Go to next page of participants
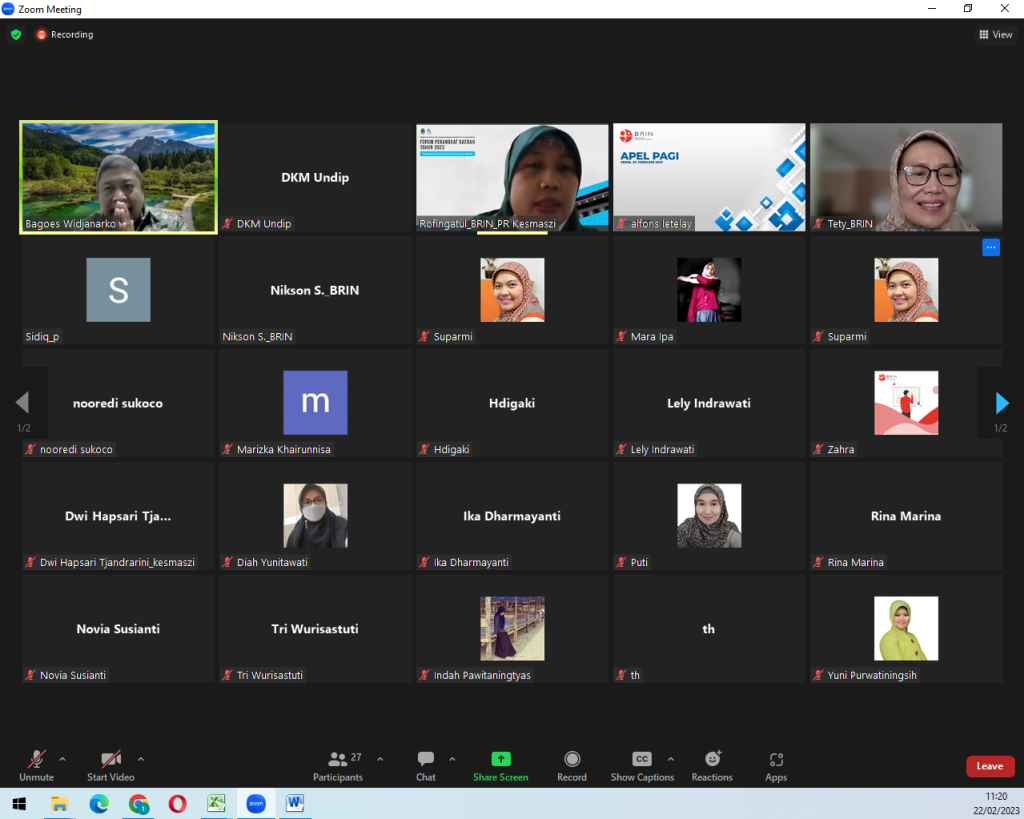Viewport: 1024px width, 819px height. (1002, 403)
